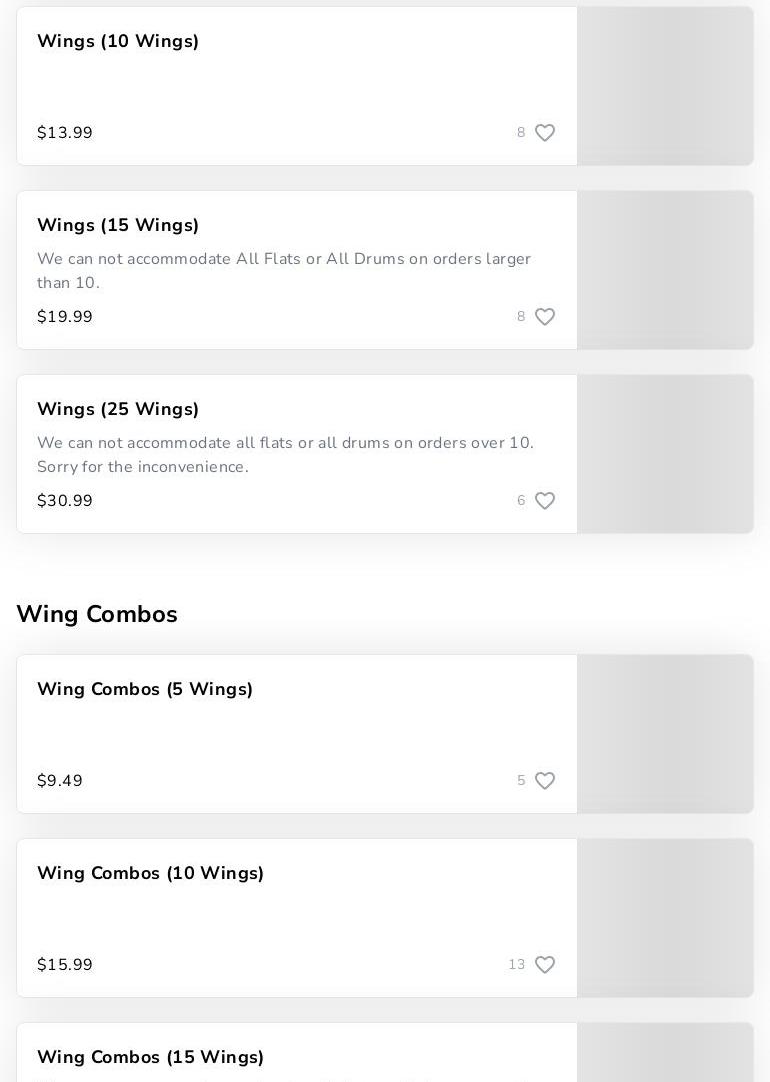Click Wing Combos (10 Wings) image thumbnail

tap(665, 918)
